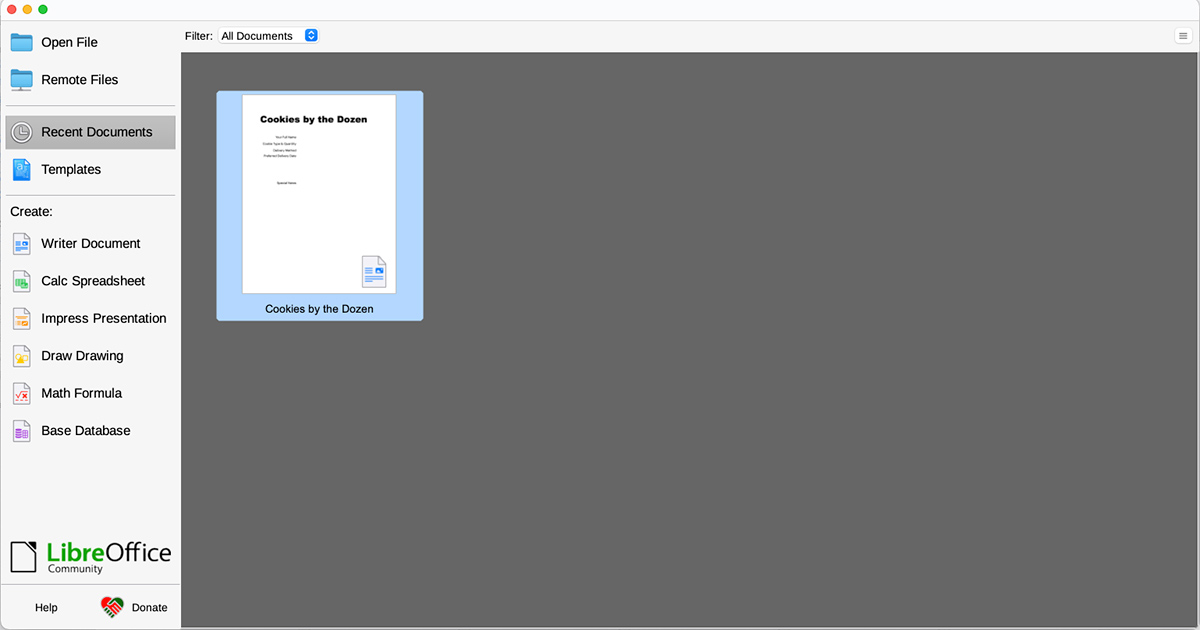Create a new Base Database

[86, 430]
